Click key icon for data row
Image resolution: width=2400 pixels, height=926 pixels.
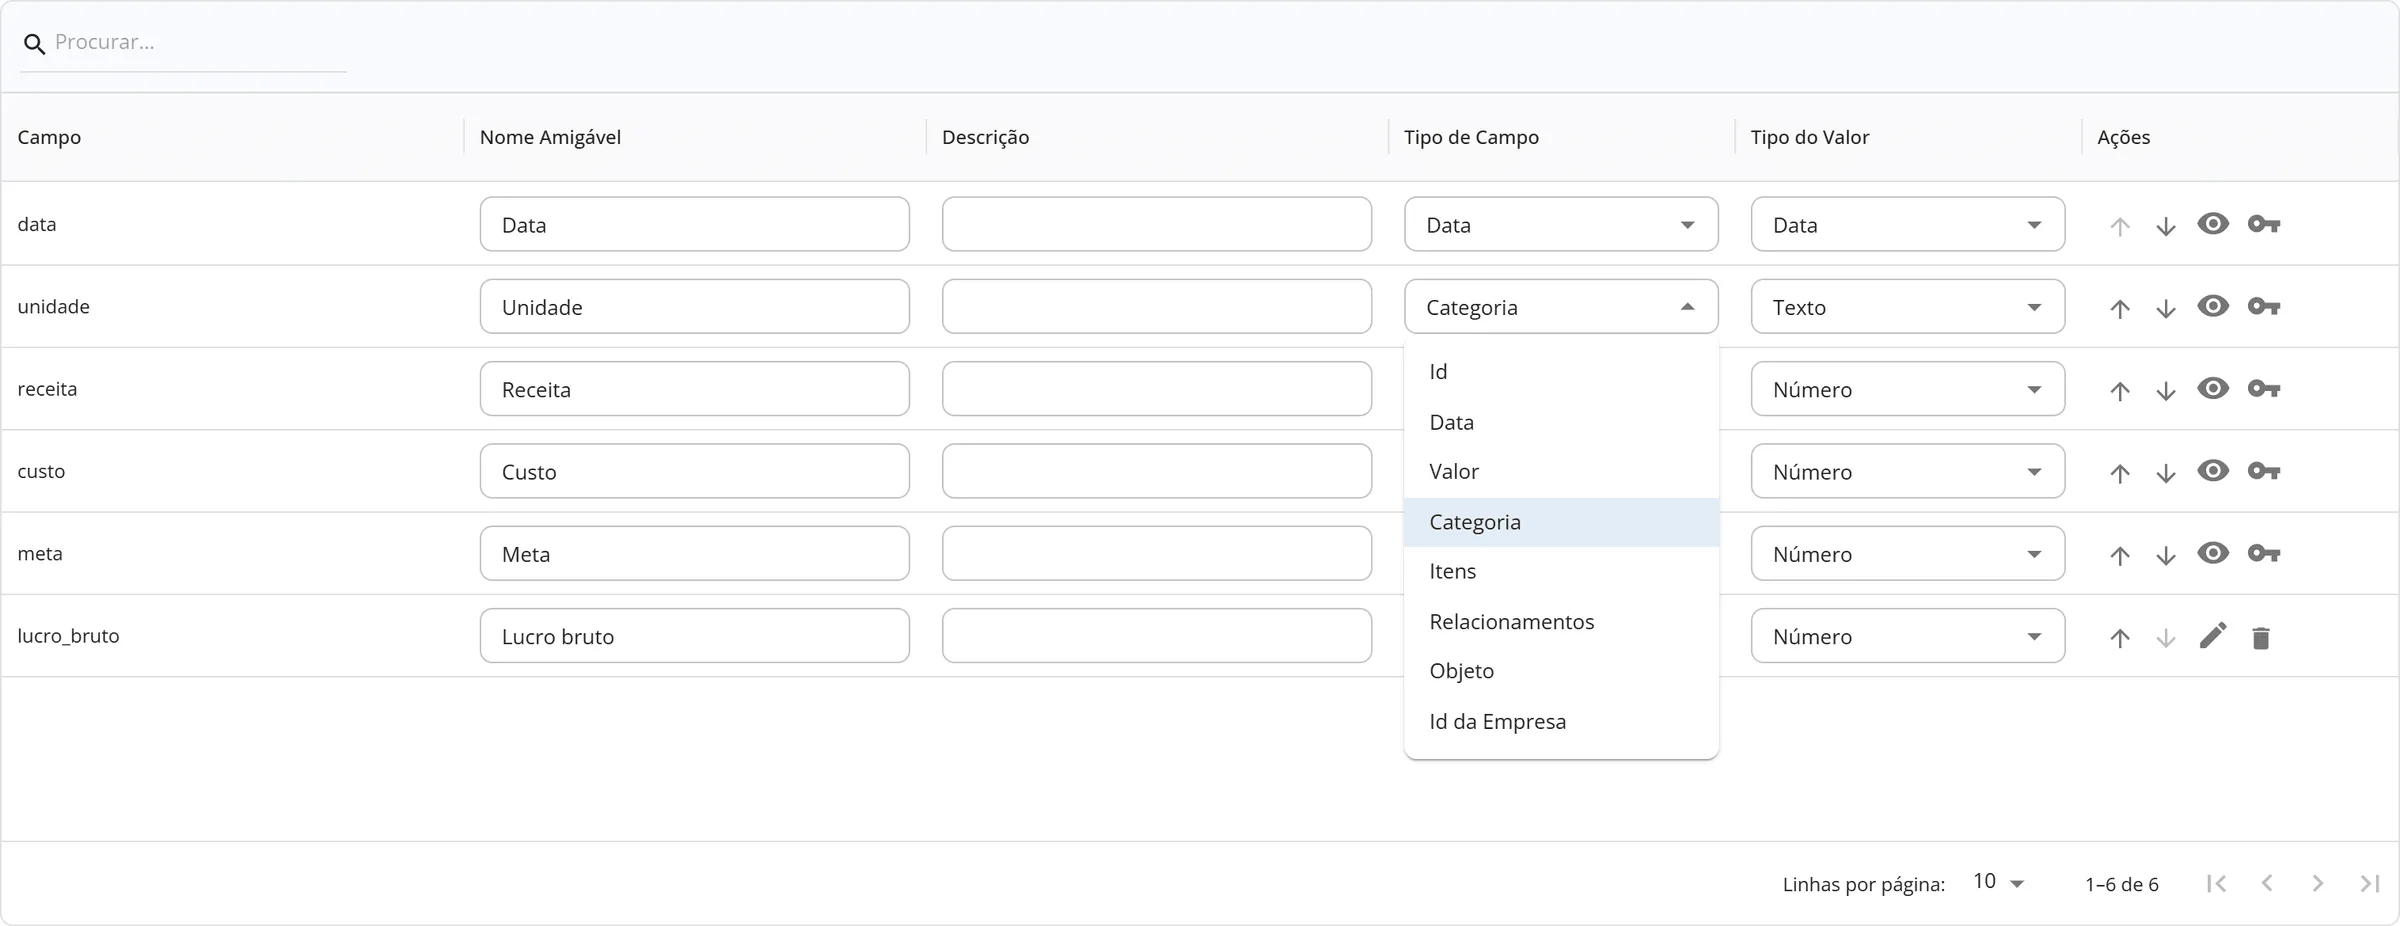pyautogui.click(x=2264, y=224)
